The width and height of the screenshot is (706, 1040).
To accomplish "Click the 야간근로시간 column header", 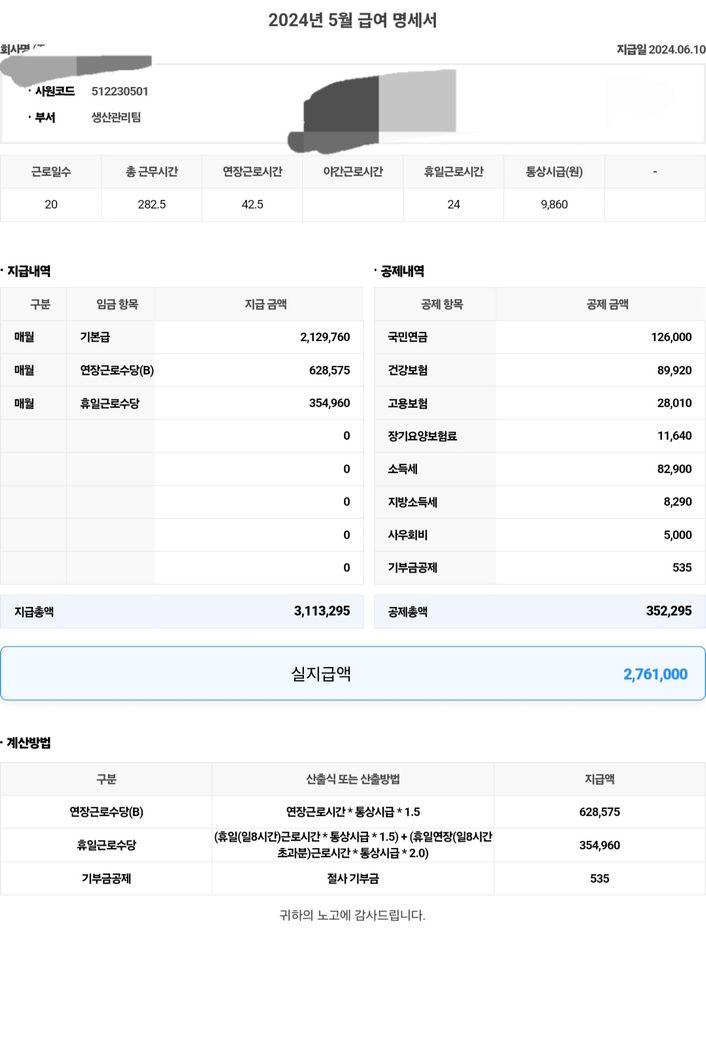I will (x=352, y=172).
